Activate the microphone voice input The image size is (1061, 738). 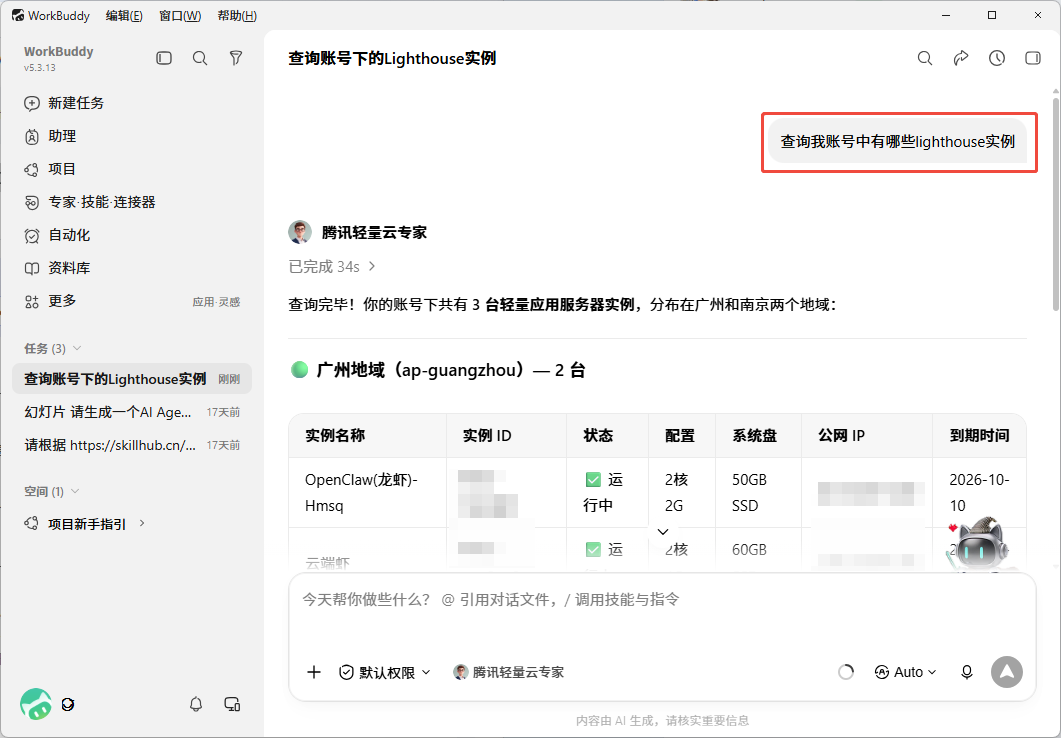[967, 672]
